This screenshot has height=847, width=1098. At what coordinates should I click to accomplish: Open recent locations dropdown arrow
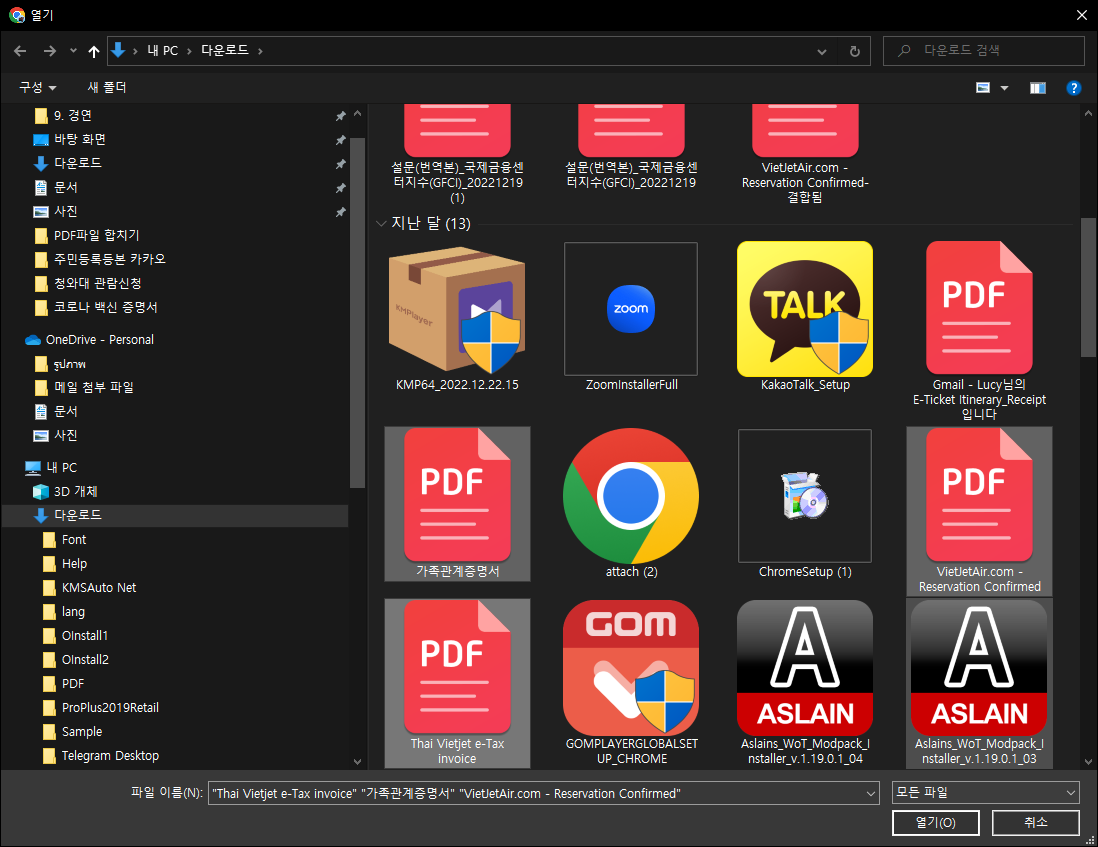(x=74, y=51)
